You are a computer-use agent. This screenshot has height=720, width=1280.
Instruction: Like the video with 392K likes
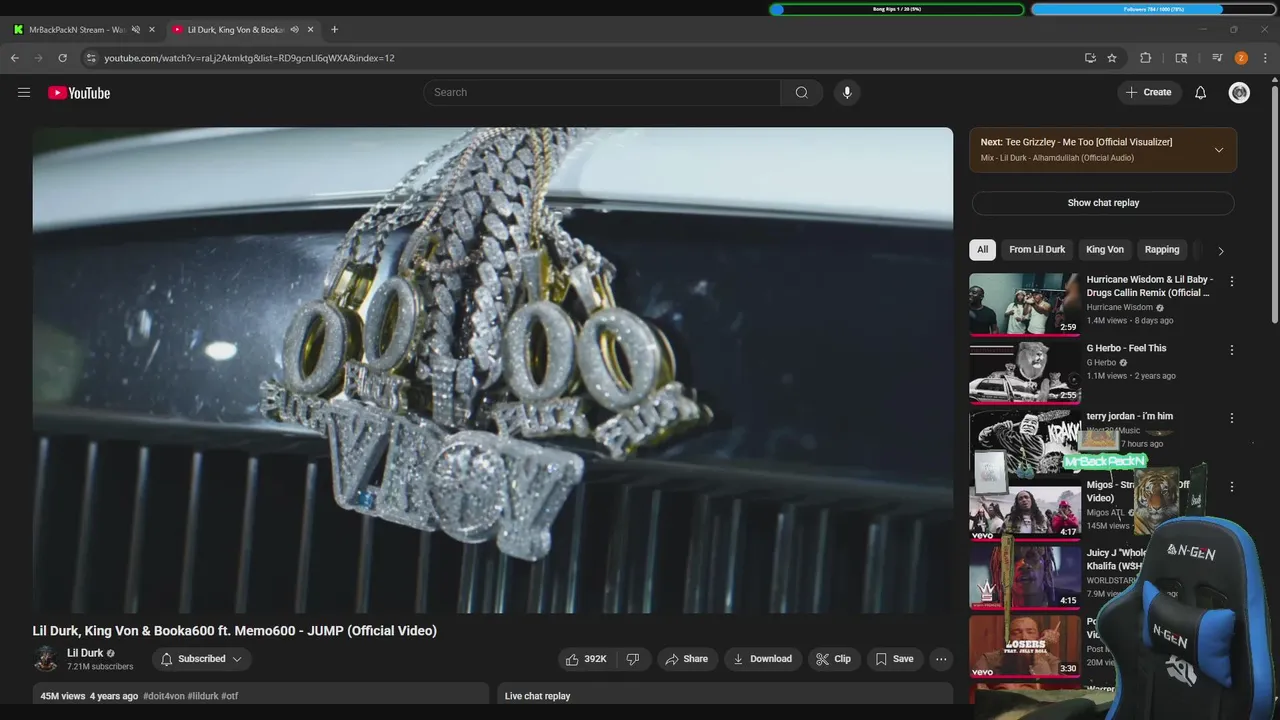point(586,659)
